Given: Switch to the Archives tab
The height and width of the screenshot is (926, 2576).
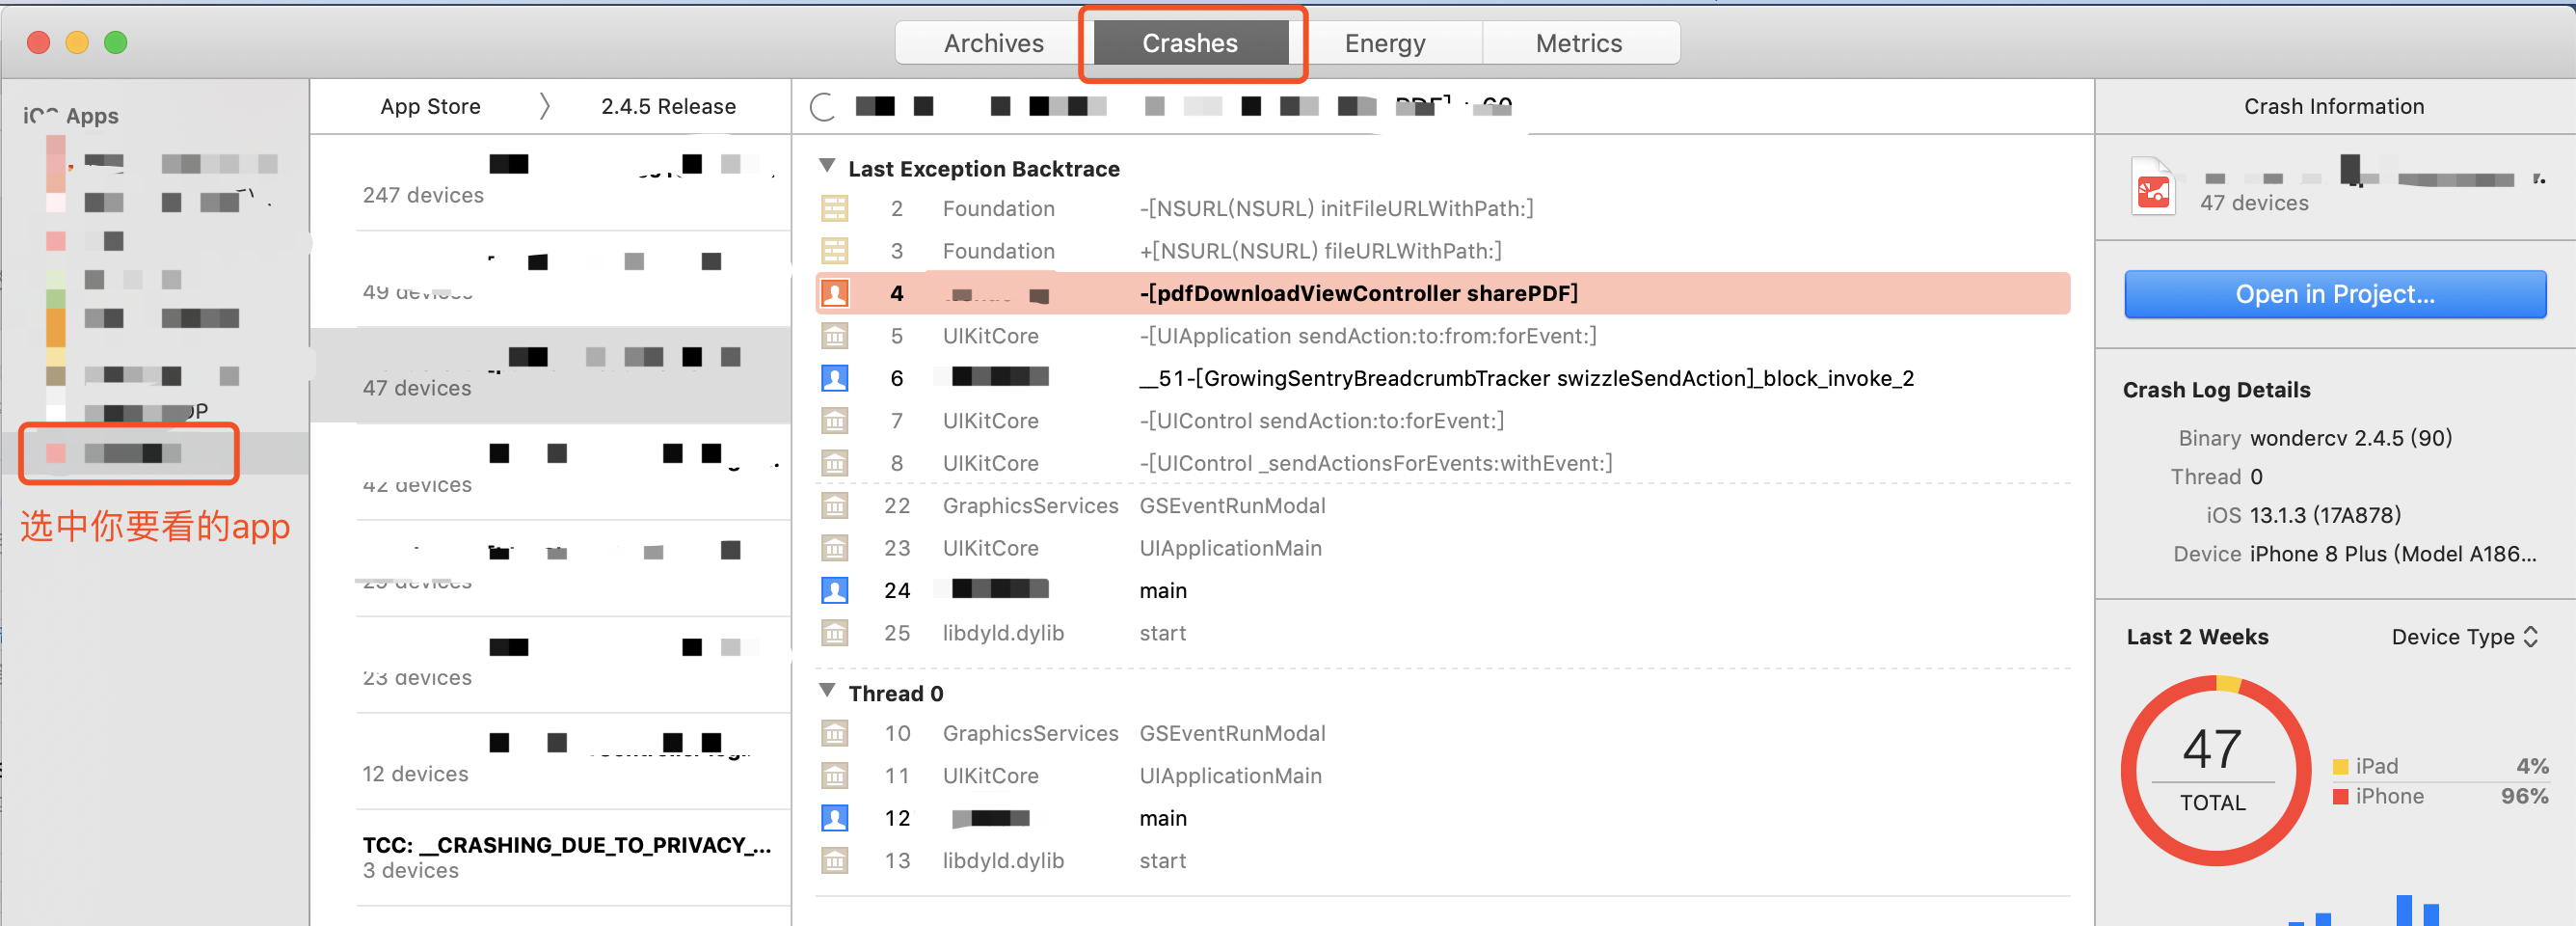Looking at the screenshot, I should coord(993,43).
